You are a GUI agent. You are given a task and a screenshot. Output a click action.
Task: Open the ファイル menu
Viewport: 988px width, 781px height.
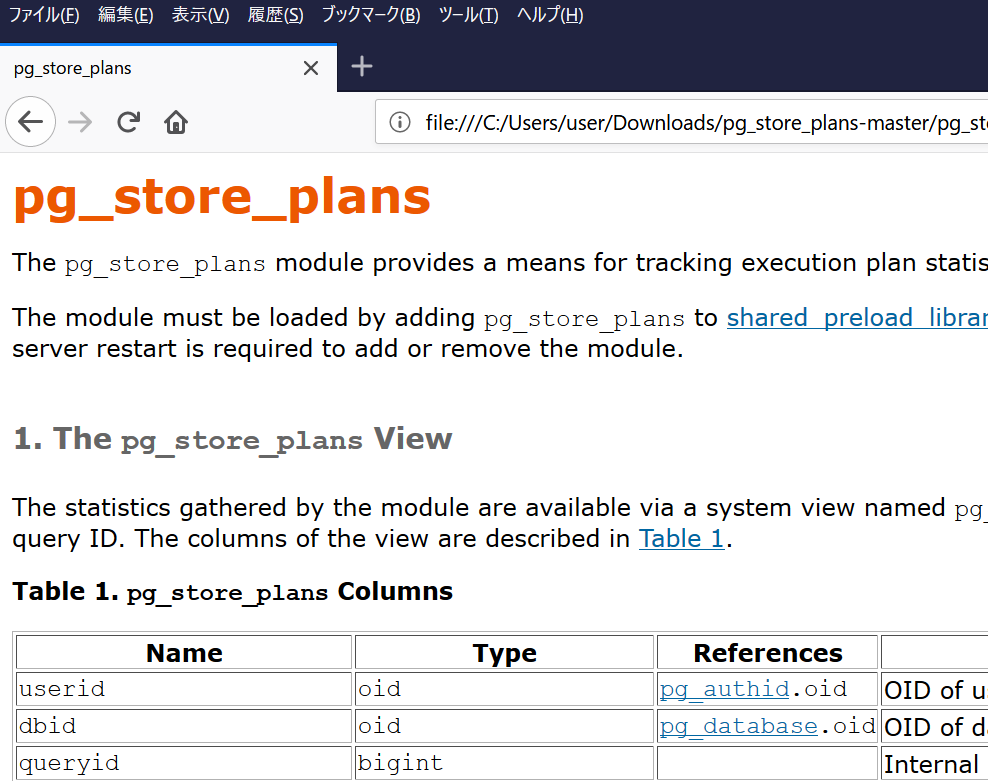coord(44,15)
